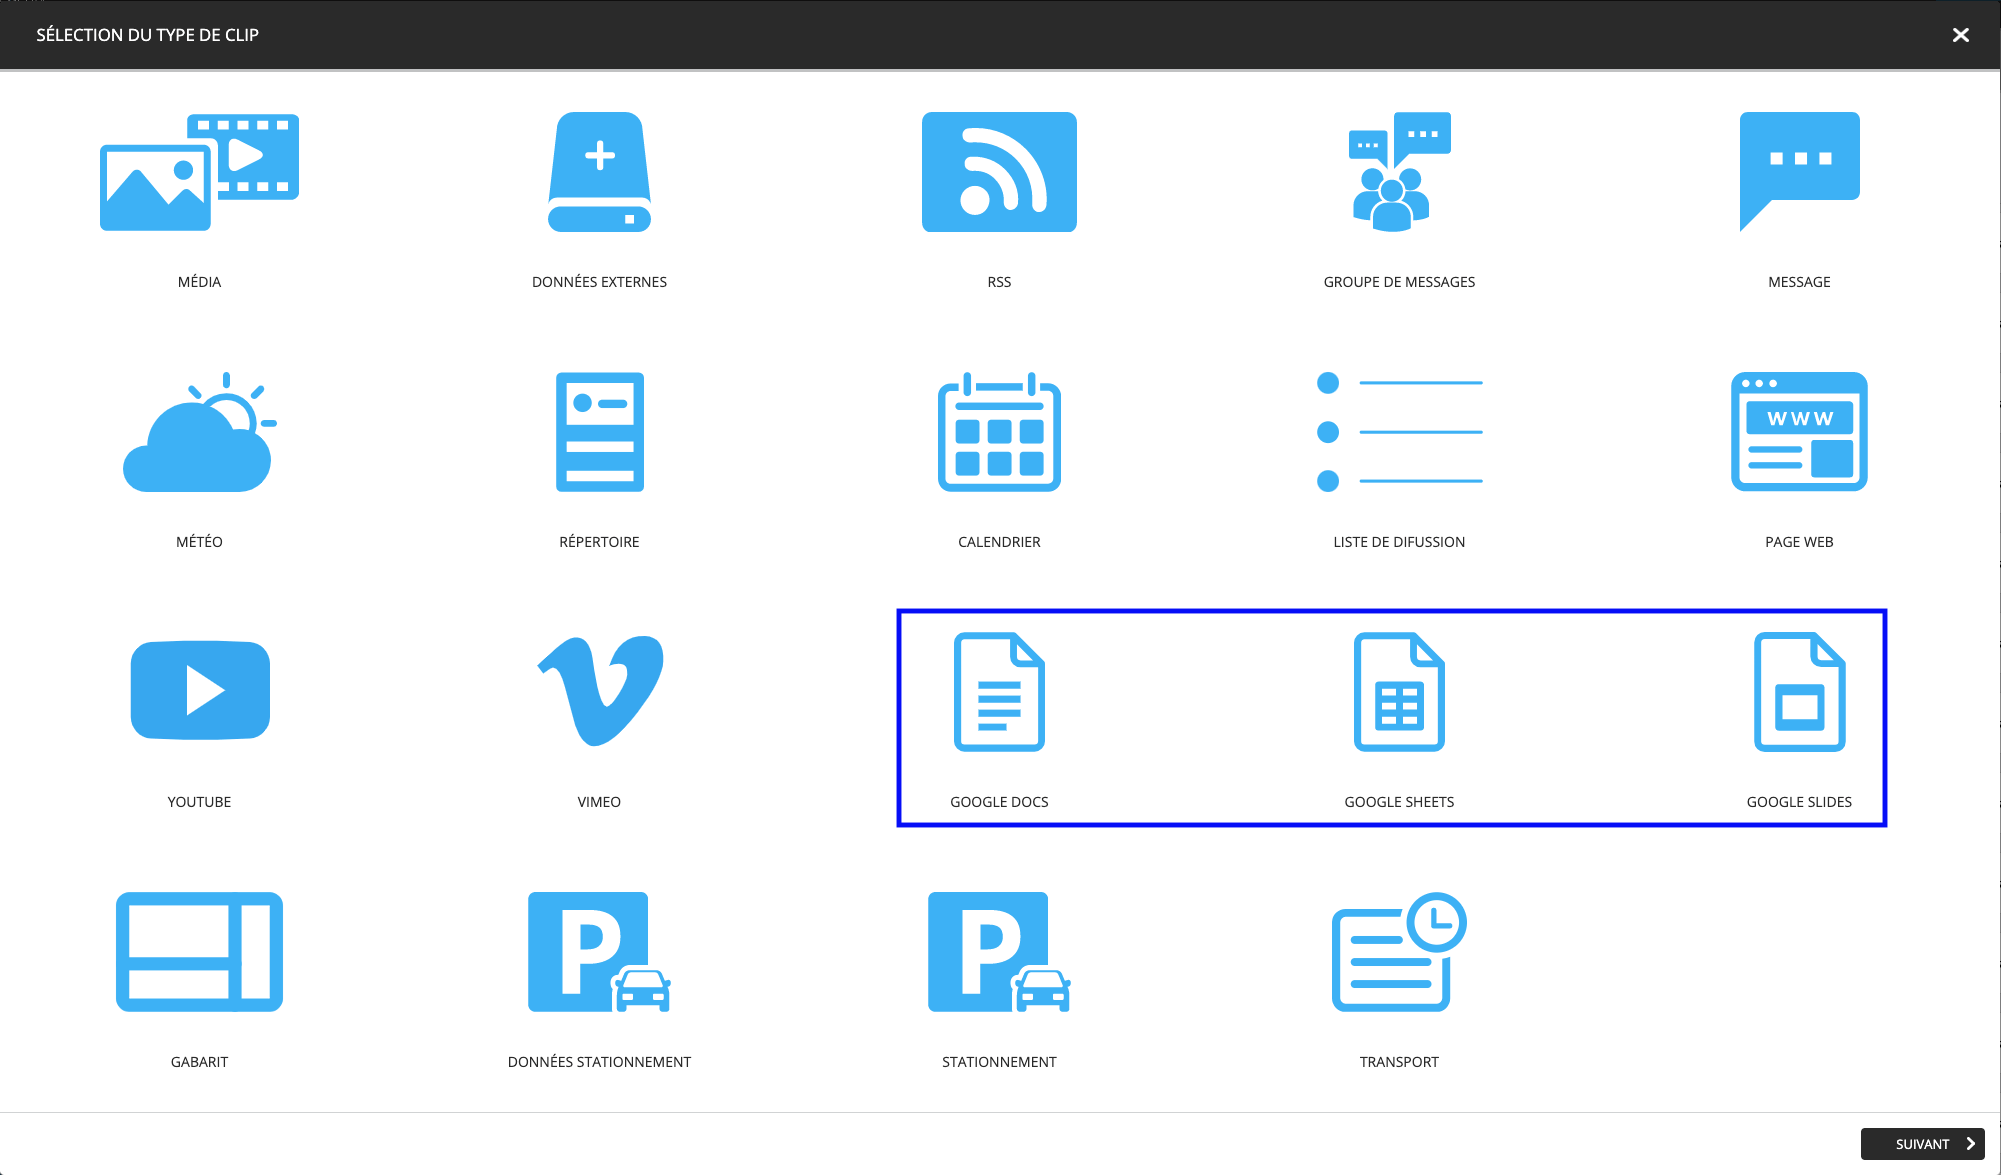Click the PAGE WEB label

click(x=1799, y=542)
